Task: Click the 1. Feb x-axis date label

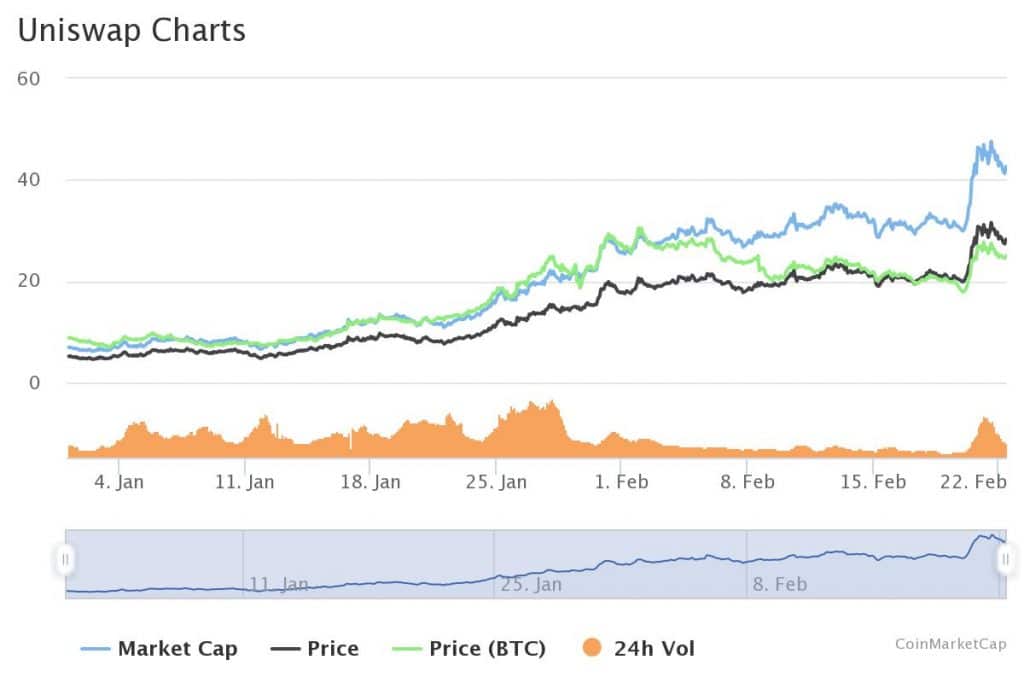Action: click(x=621, y=482)
